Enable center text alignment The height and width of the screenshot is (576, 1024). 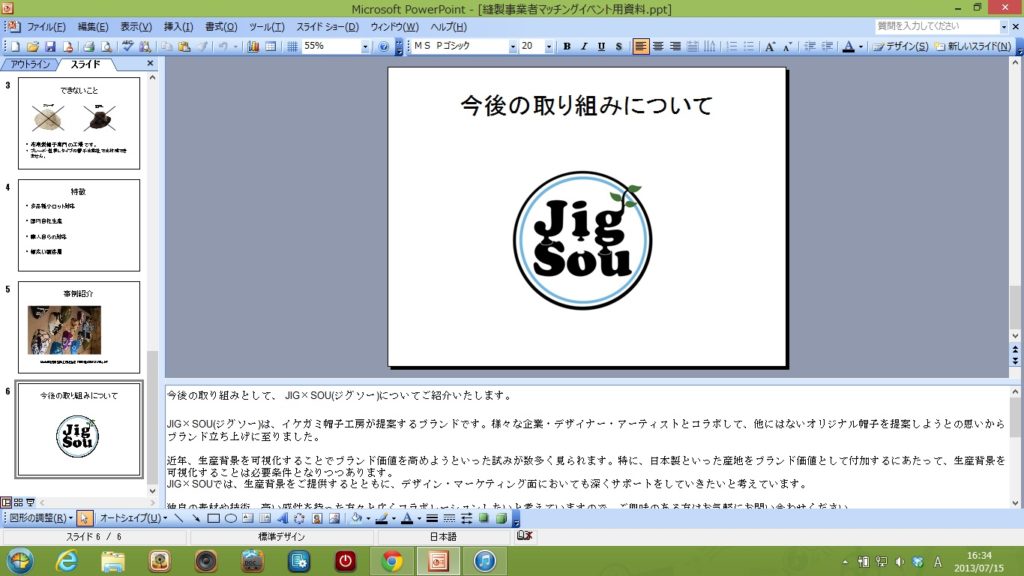658,47
